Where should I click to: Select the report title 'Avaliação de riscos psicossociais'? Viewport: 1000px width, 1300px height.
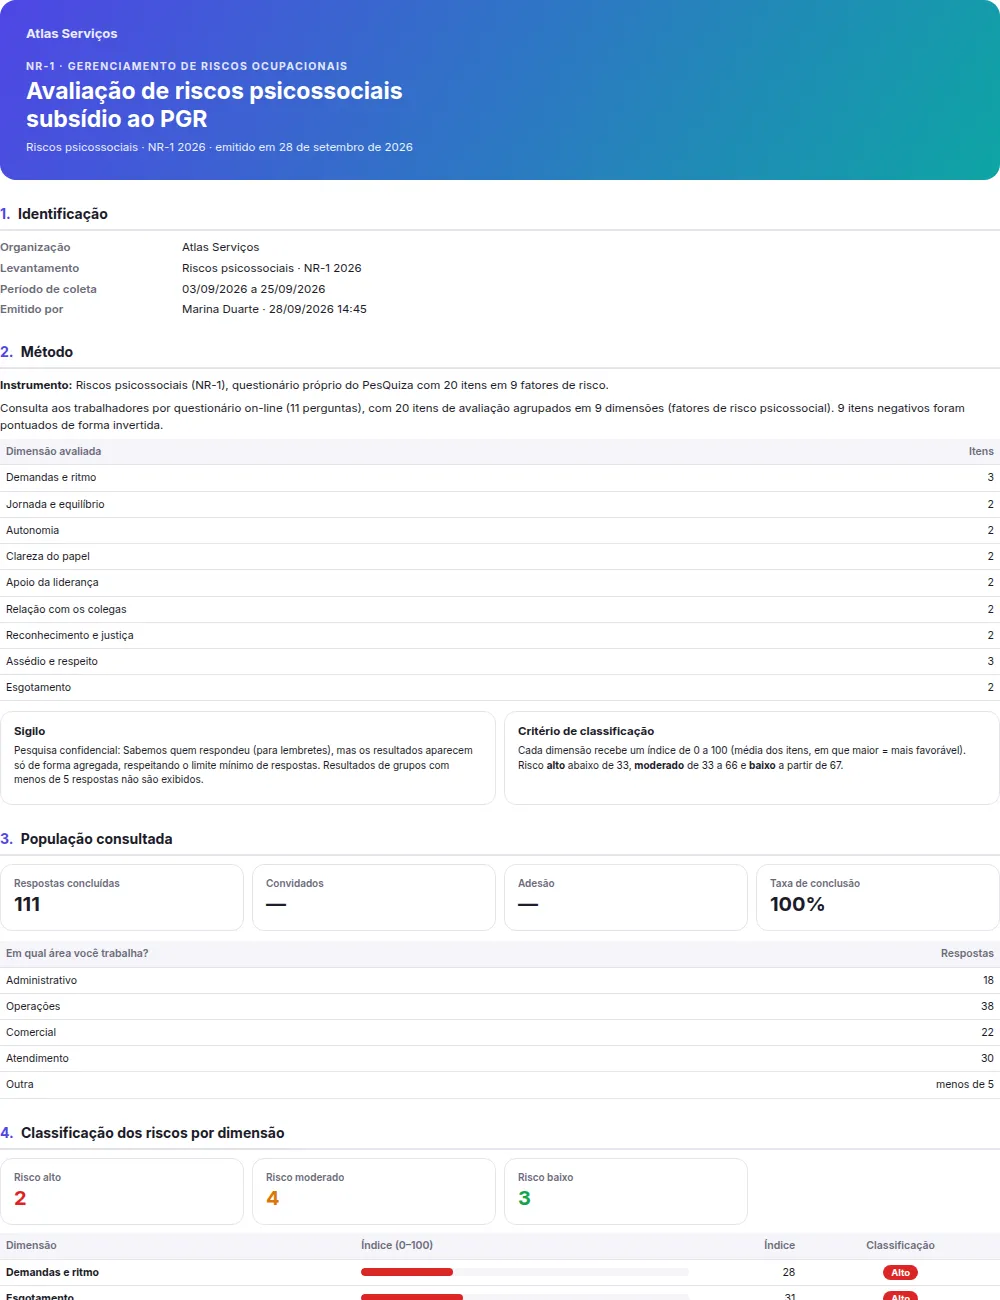click(x=214, y=91)
